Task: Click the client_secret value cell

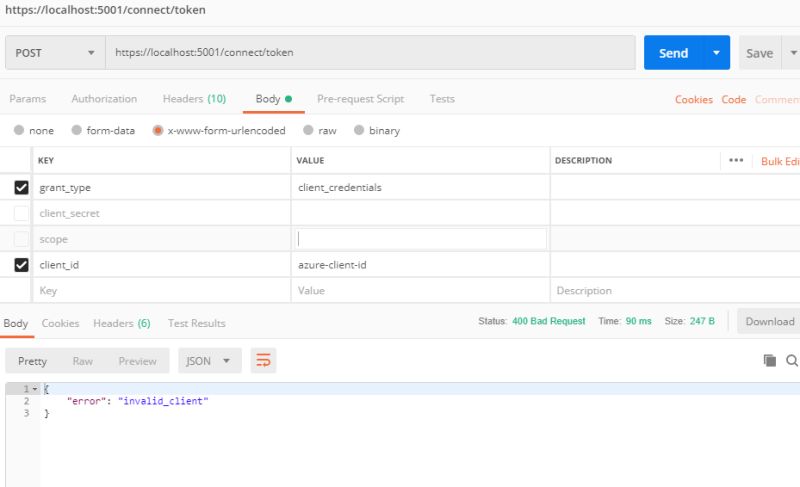Action: click(x=421, y=213)
